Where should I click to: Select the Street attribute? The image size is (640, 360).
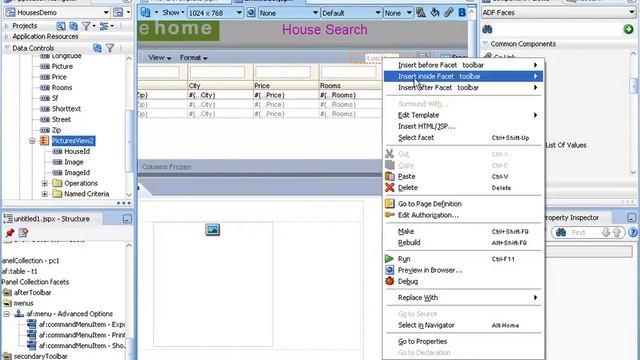(x=61, y=119)
